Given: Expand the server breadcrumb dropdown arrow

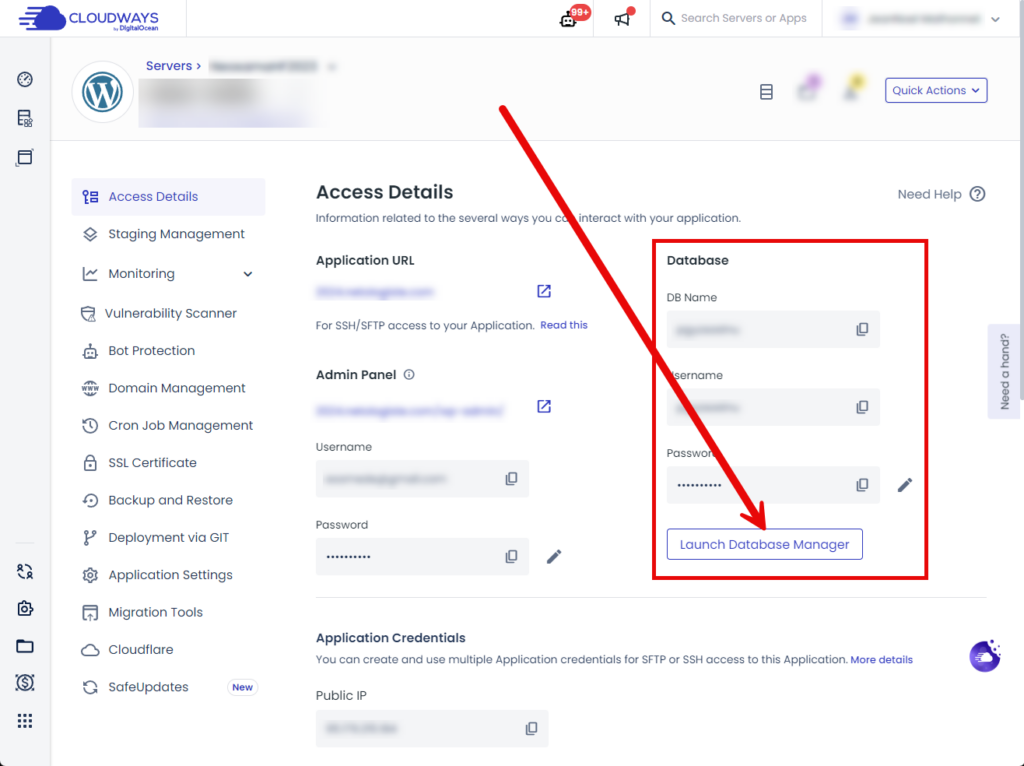Looking at the screenshot, I should pos(331,66).
